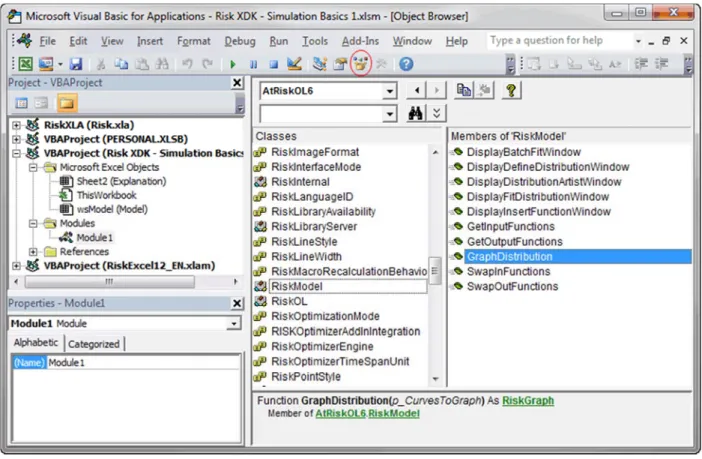The image size is (702, 459).
Task: Switch to the Categorized properties tab
Action: [x=94, y=344]
